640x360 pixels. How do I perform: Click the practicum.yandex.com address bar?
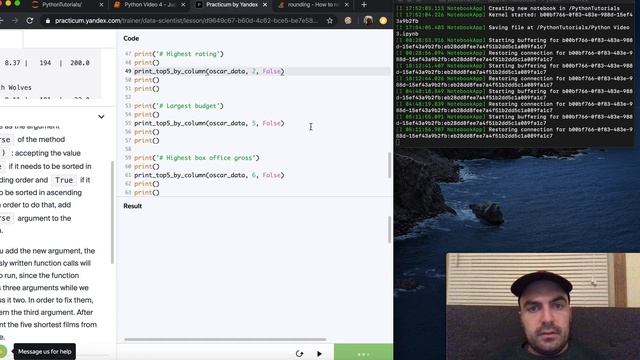coord(186,20)
